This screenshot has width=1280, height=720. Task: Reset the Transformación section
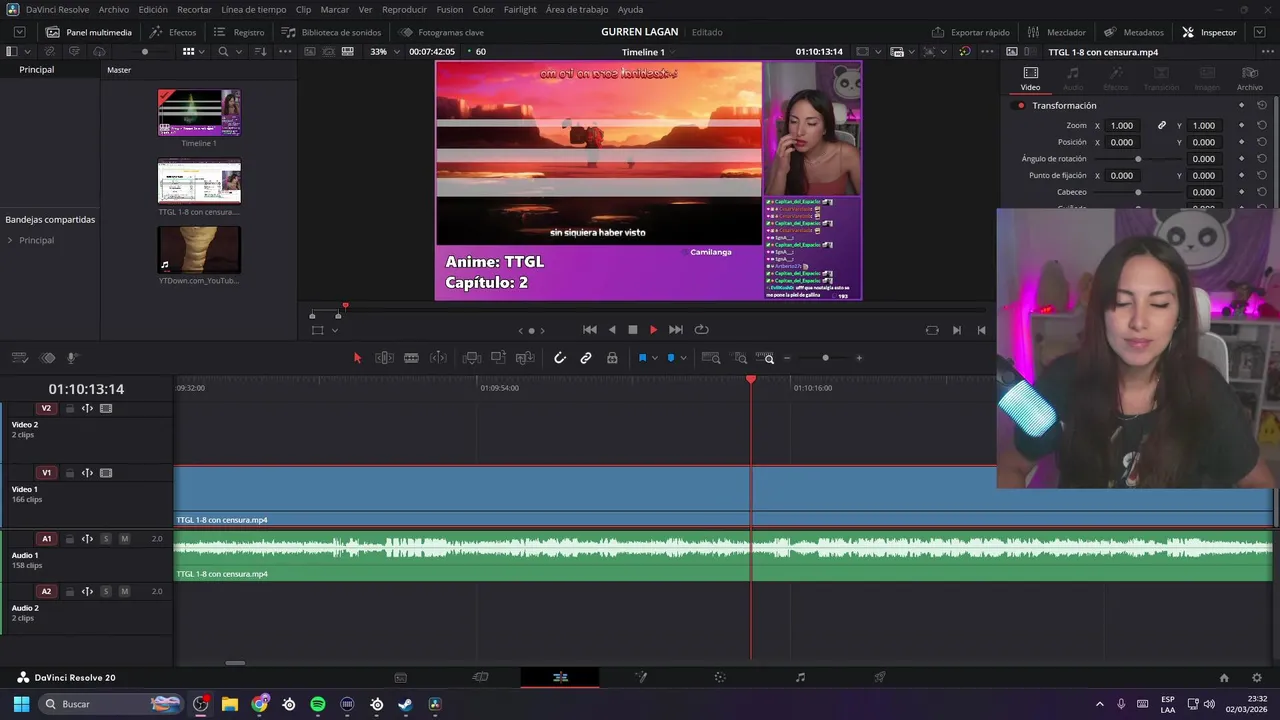pos(1262,105)
